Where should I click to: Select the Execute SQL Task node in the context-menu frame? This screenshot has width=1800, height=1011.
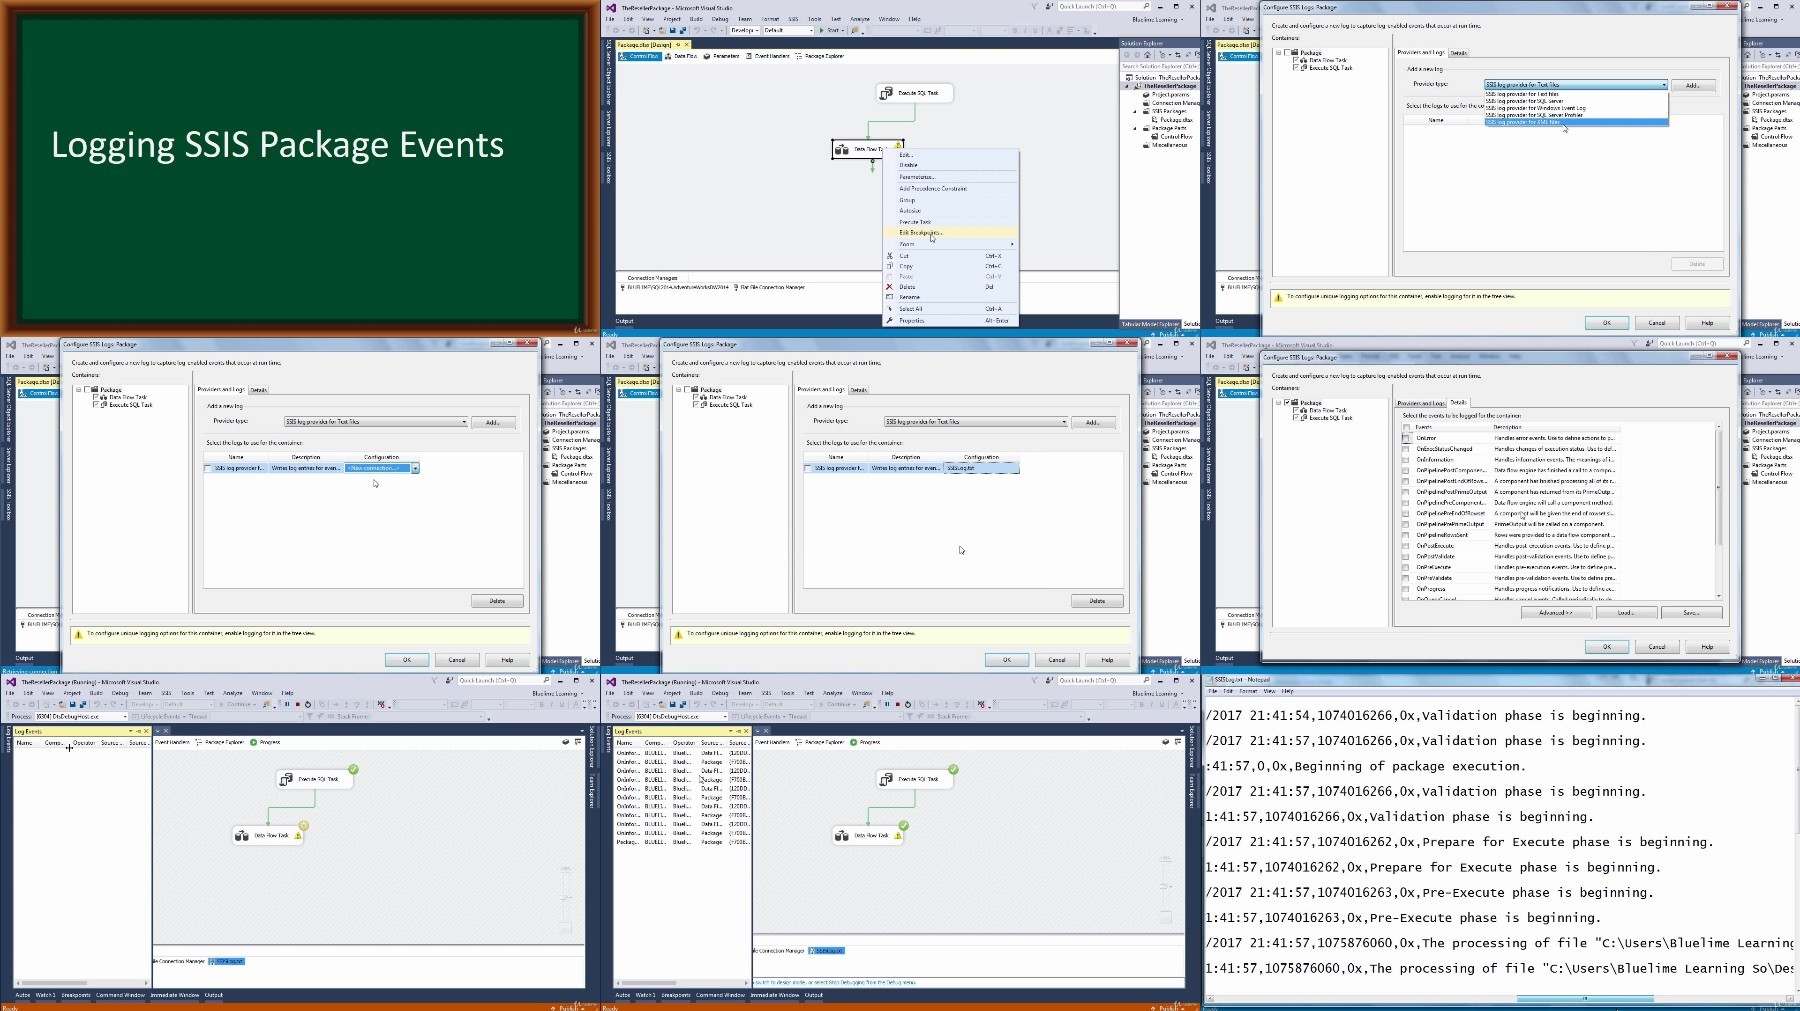tap(914, 93)
